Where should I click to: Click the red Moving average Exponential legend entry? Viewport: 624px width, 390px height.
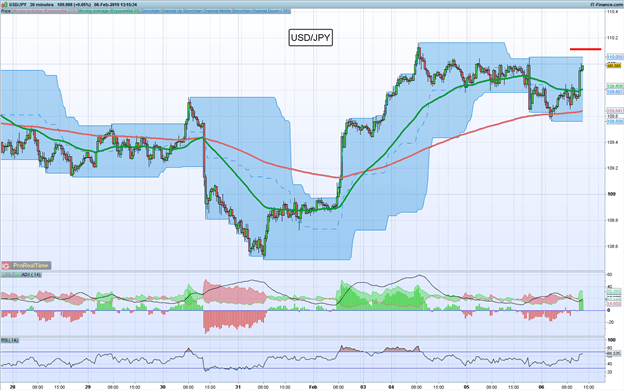[x=45, y=11]
